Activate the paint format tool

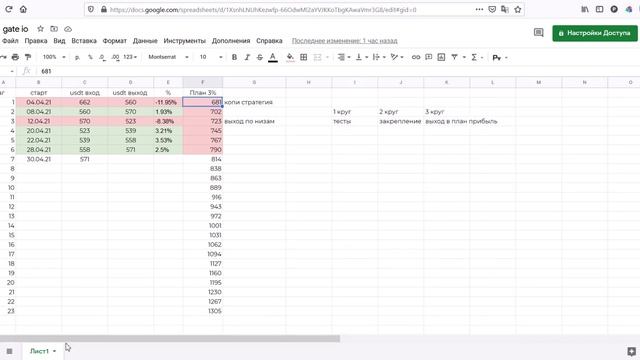tap(28, 57)
